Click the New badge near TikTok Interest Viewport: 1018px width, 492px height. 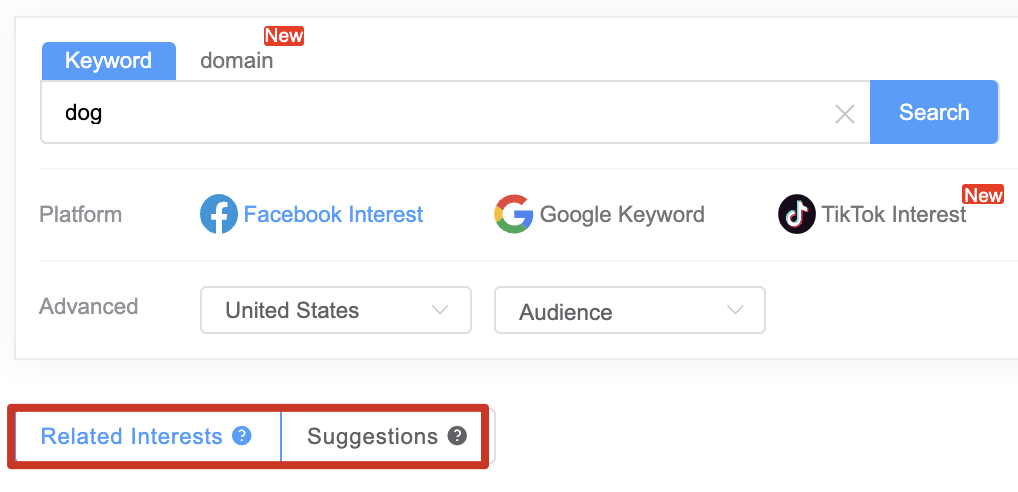[983, 195]
